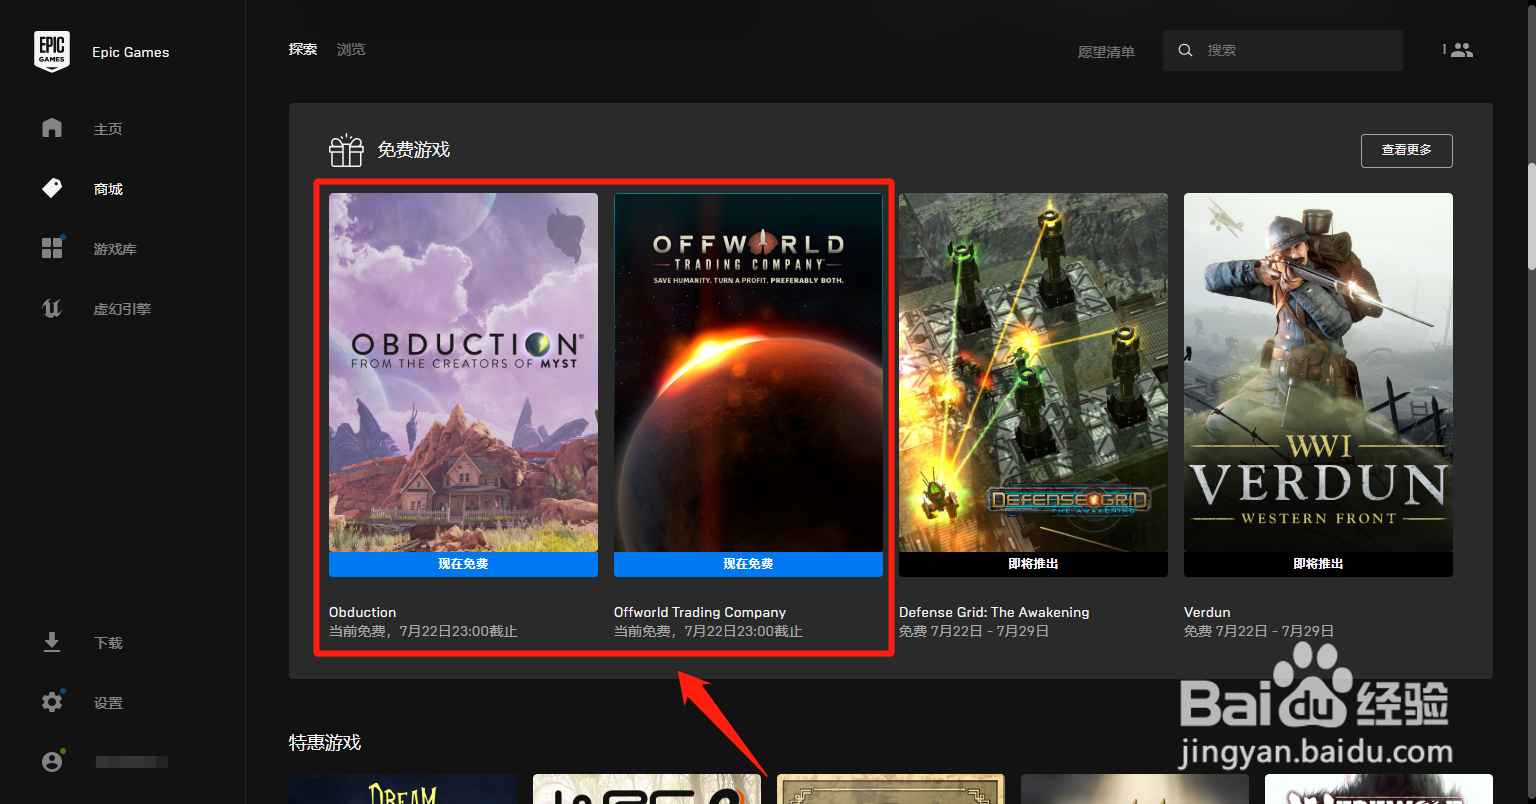Open the Obduction game cover
The height and width of the screenshot is (804, 1536).
(463, 372)
